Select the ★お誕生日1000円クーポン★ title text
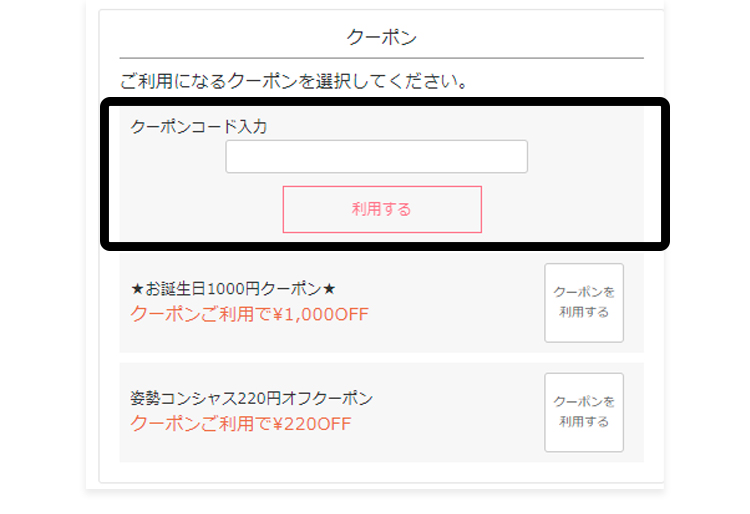750x514 pixels. (x=233, y=289)
